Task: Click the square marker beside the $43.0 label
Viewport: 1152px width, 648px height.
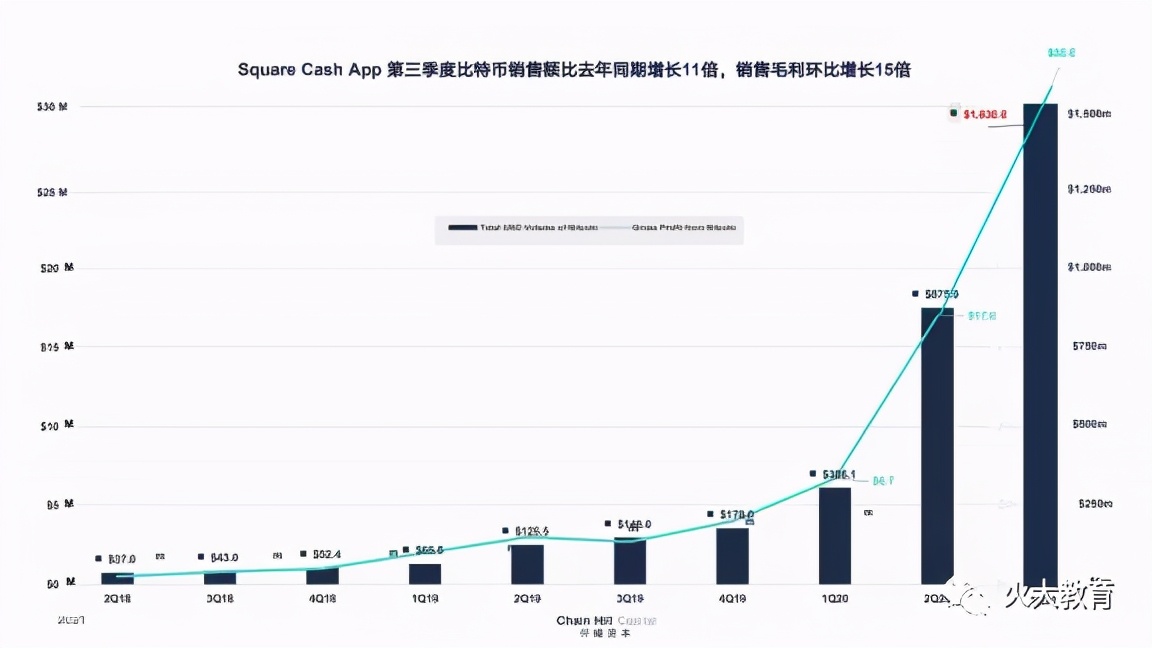Action: click(201, 557)
